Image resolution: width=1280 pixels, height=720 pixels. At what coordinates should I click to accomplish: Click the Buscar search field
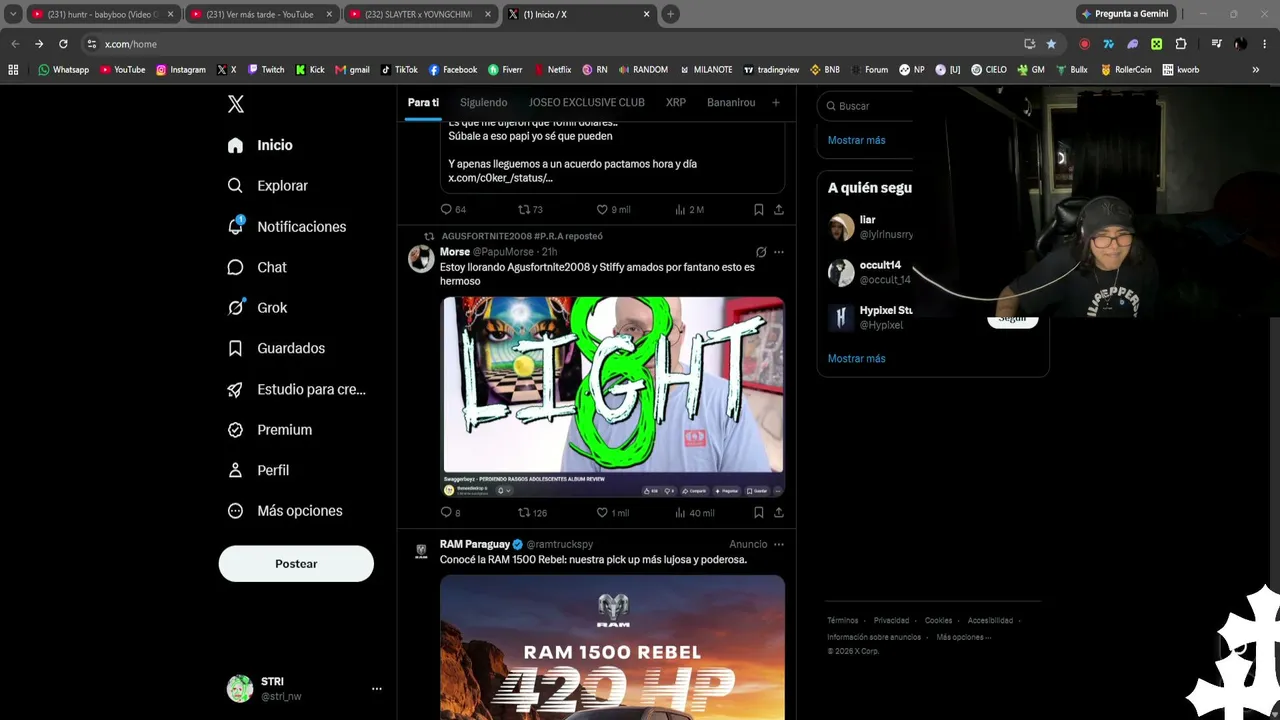coord(866,106)
